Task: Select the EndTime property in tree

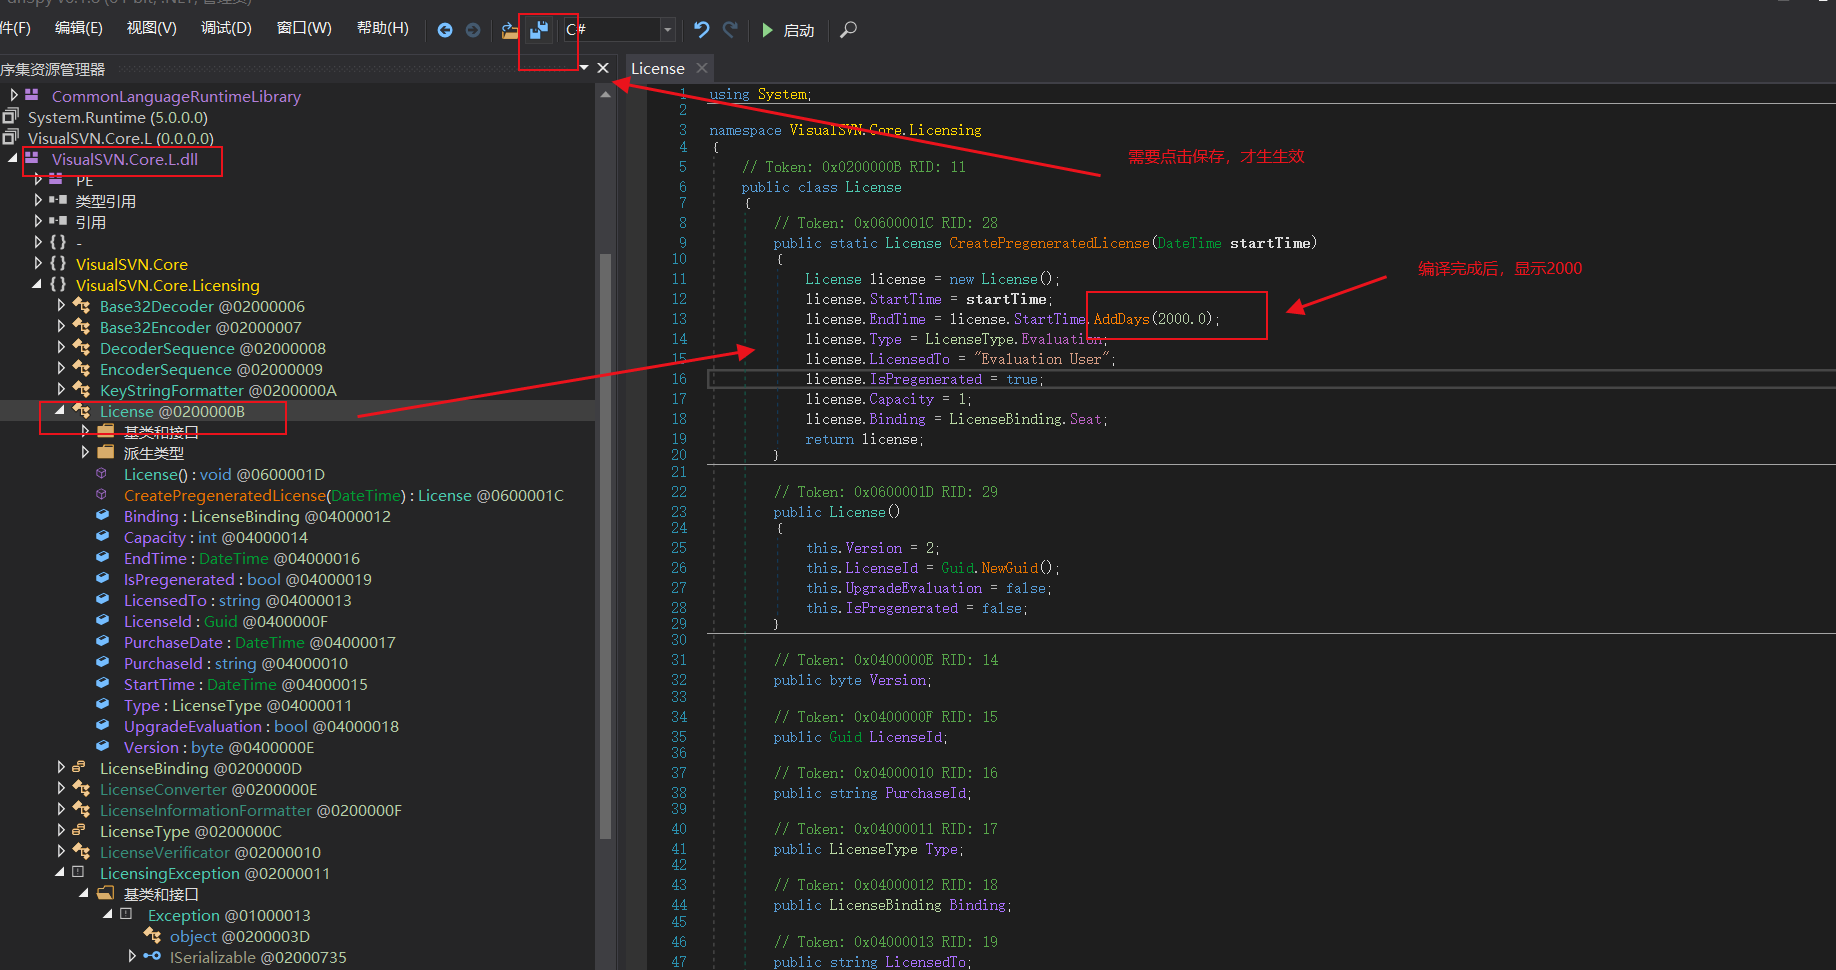Action: 155,559
